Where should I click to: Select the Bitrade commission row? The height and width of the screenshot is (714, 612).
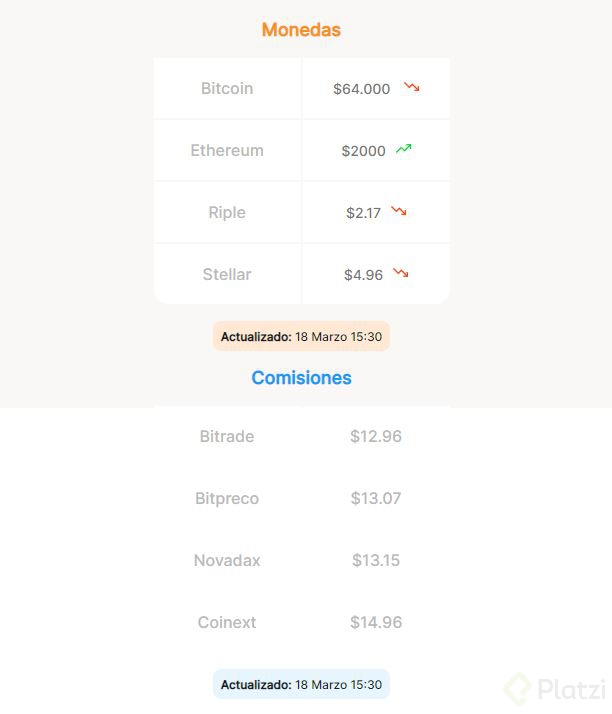point(302,436)
